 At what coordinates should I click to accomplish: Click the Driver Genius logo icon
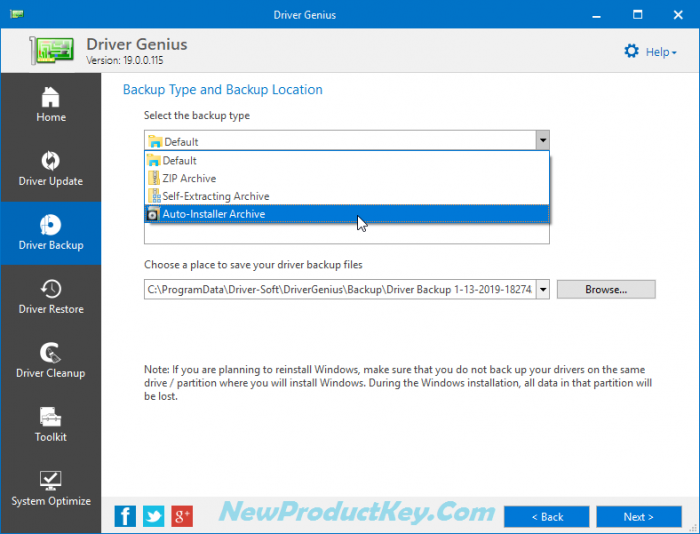click(x=53, y=51)
